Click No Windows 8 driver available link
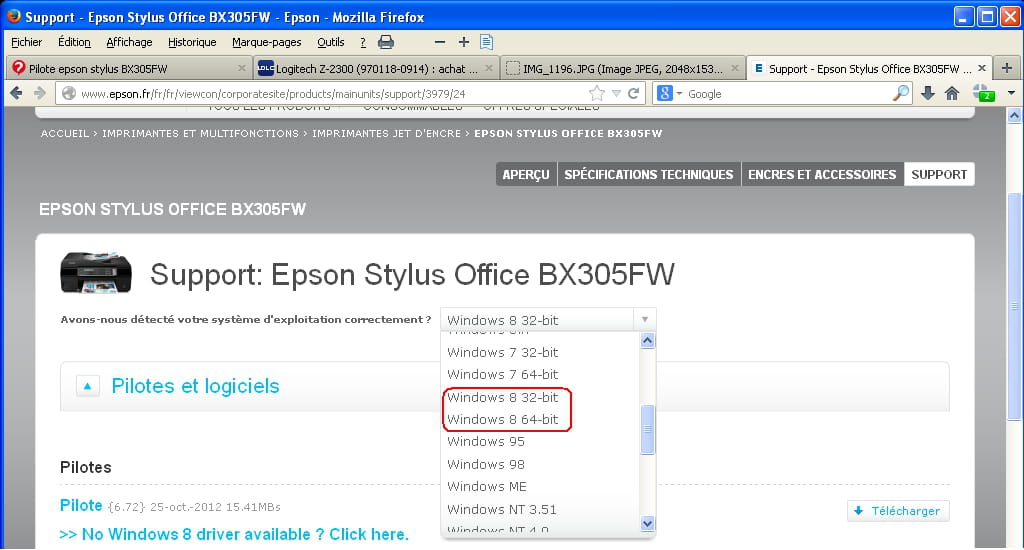This screenshot has width=1024, height=550. coord(234,534)
